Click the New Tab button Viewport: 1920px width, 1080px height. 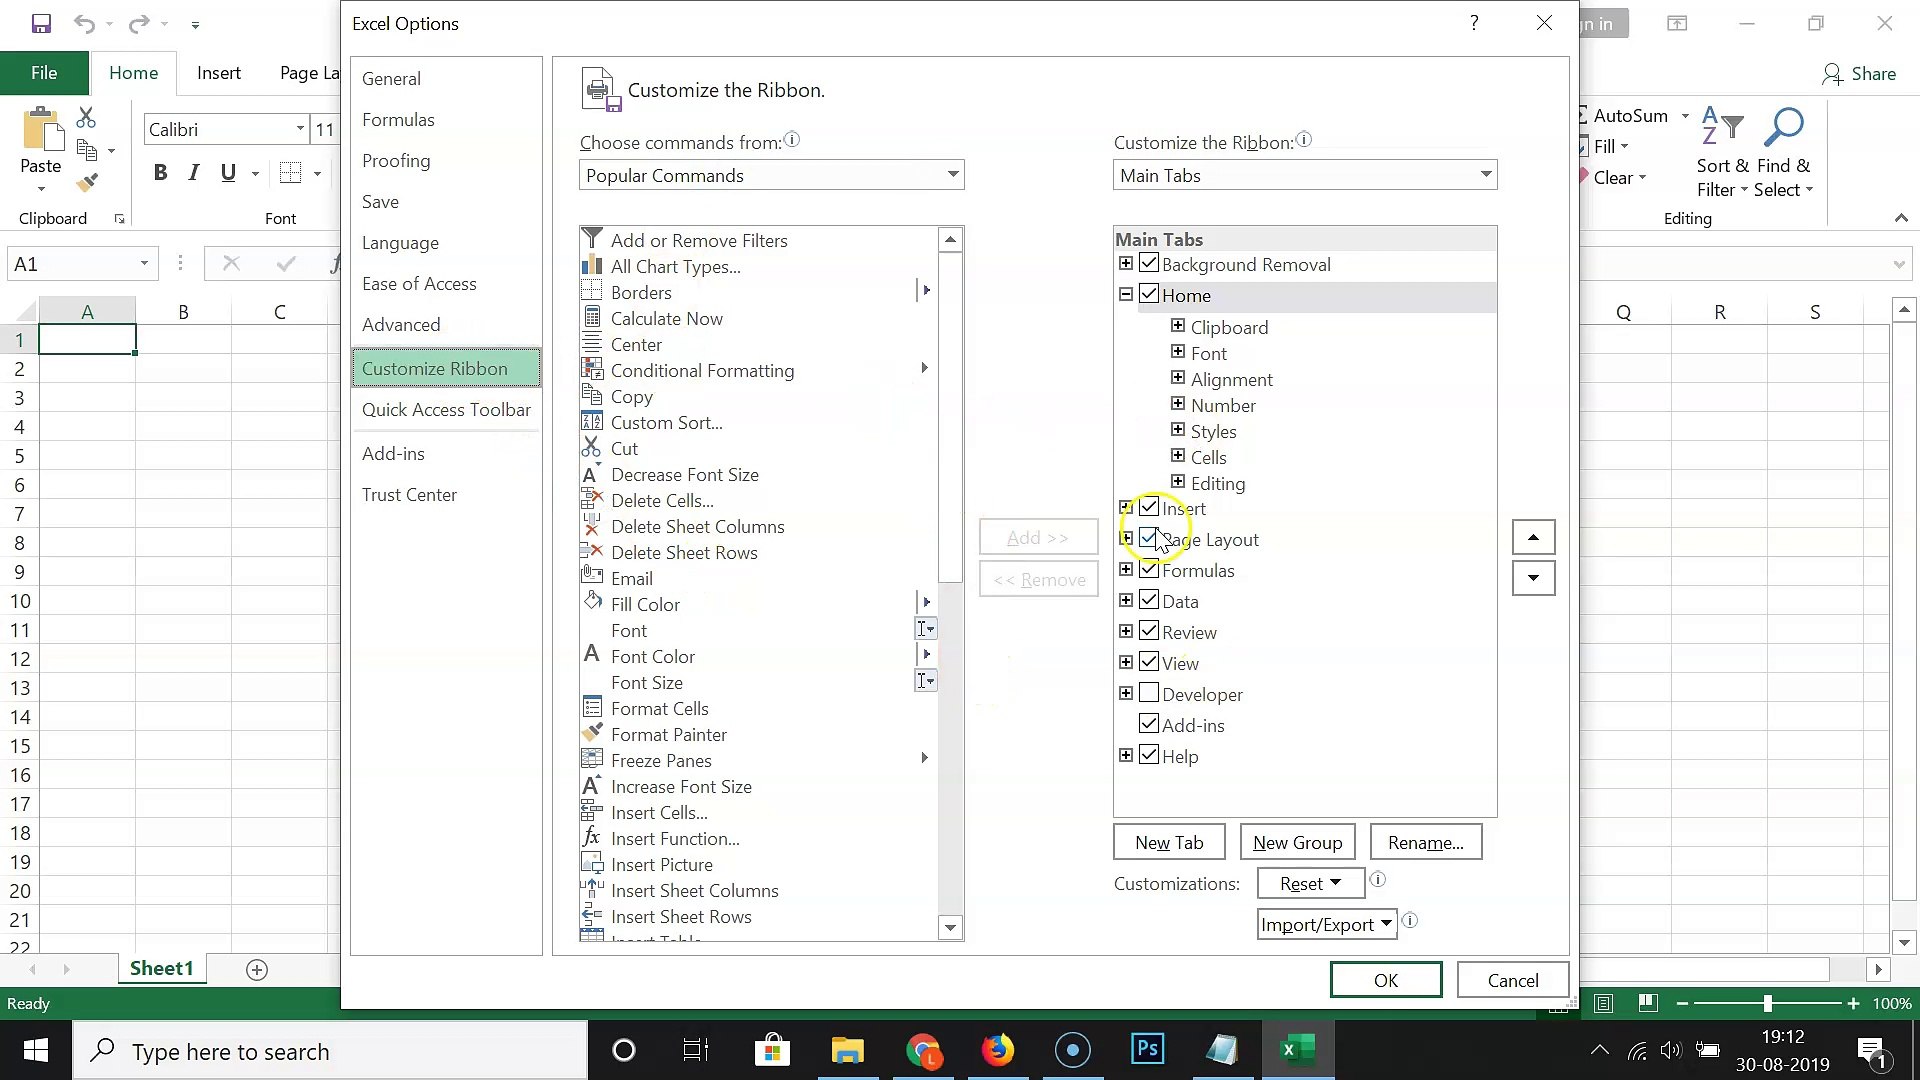click(1169, 843)
